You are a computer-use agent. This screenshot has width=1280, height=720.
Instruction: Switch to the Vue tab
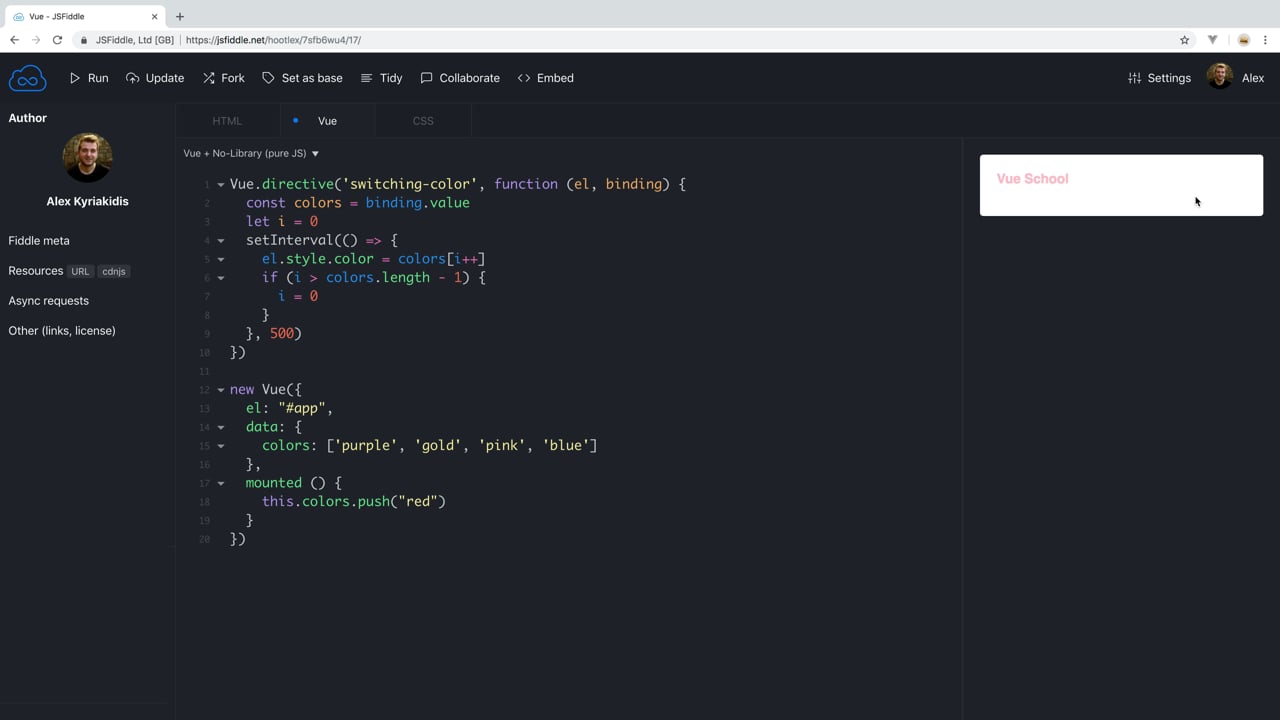point(327,121)
